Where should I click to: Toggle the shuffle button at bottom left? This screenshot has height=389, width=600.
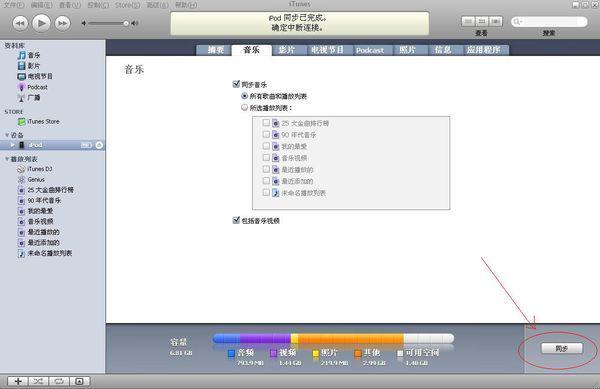[x=38, y=381]
